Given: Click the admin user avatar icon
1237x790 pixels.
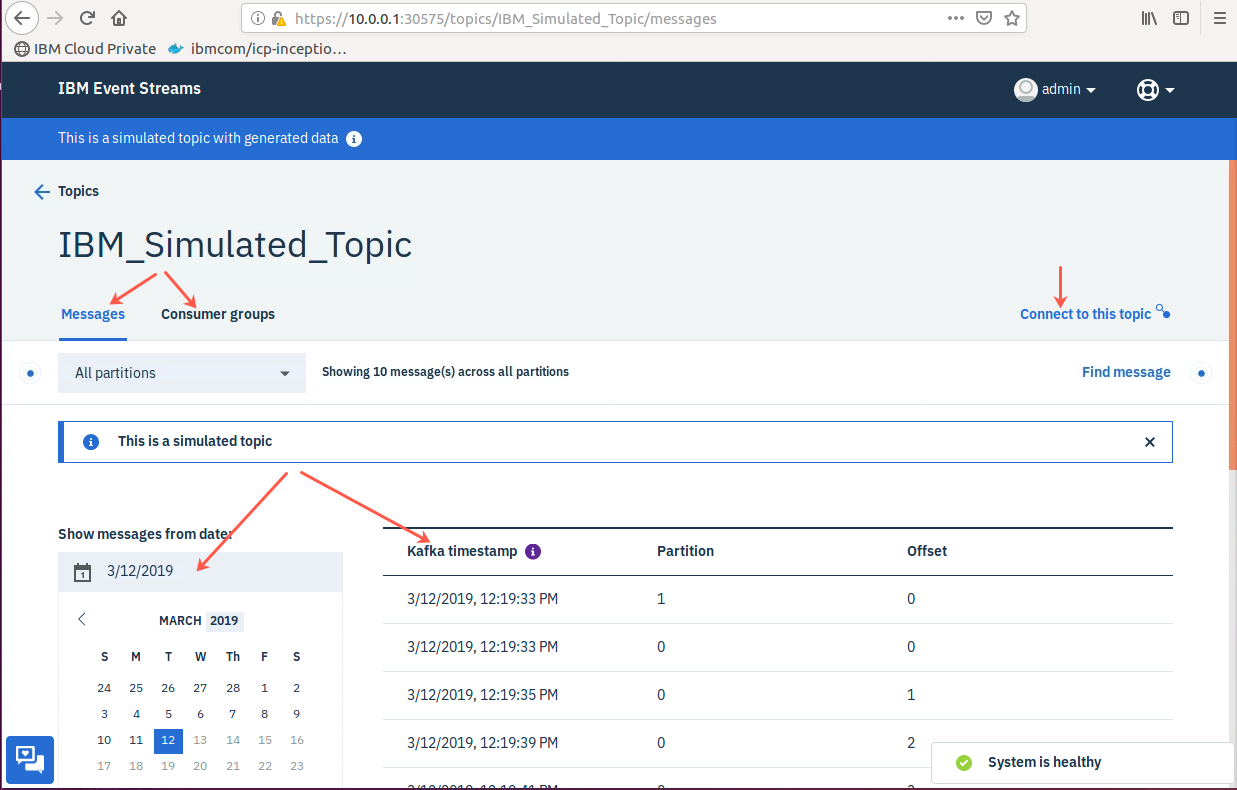Looking at the screenshot, I should [1025, 89].
